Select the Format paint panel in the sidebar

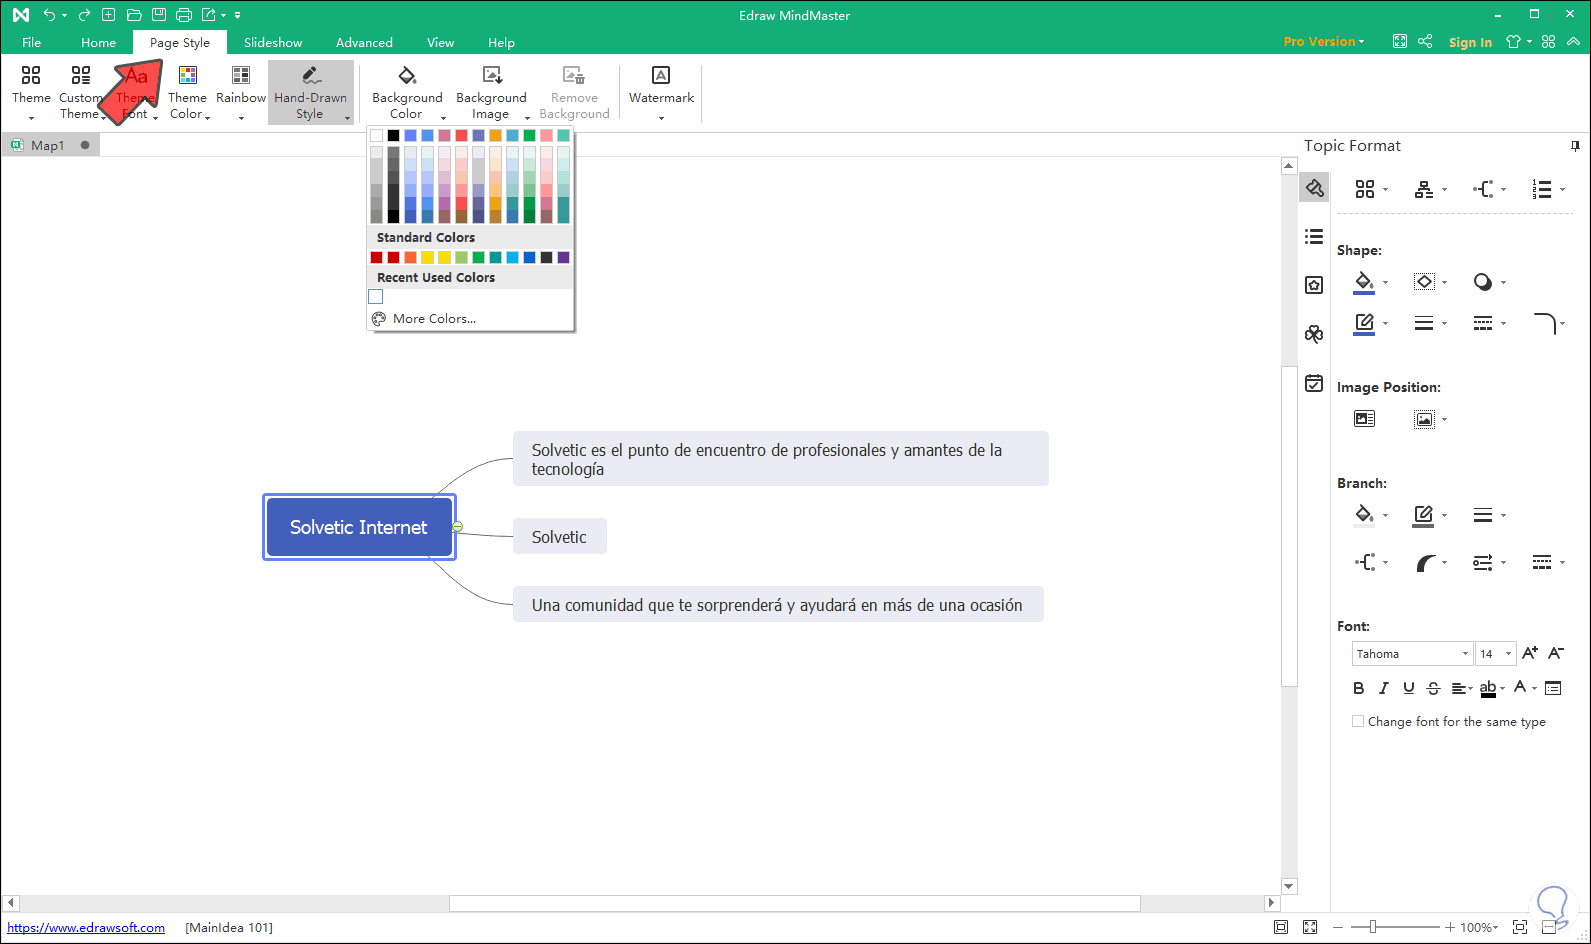pyautogui.click(x=1314, y=188)
